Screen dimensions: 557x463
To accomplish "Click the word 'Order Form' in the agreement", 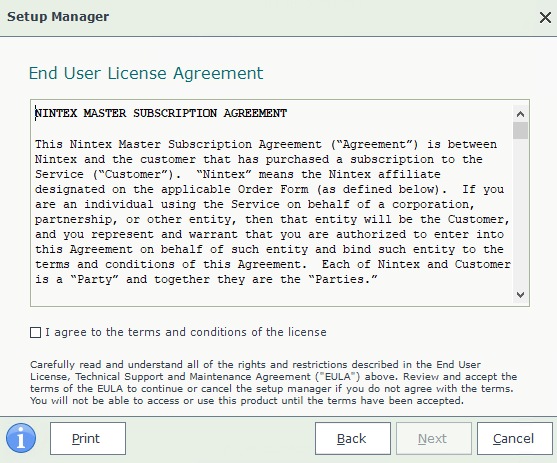I will [273, 189].
